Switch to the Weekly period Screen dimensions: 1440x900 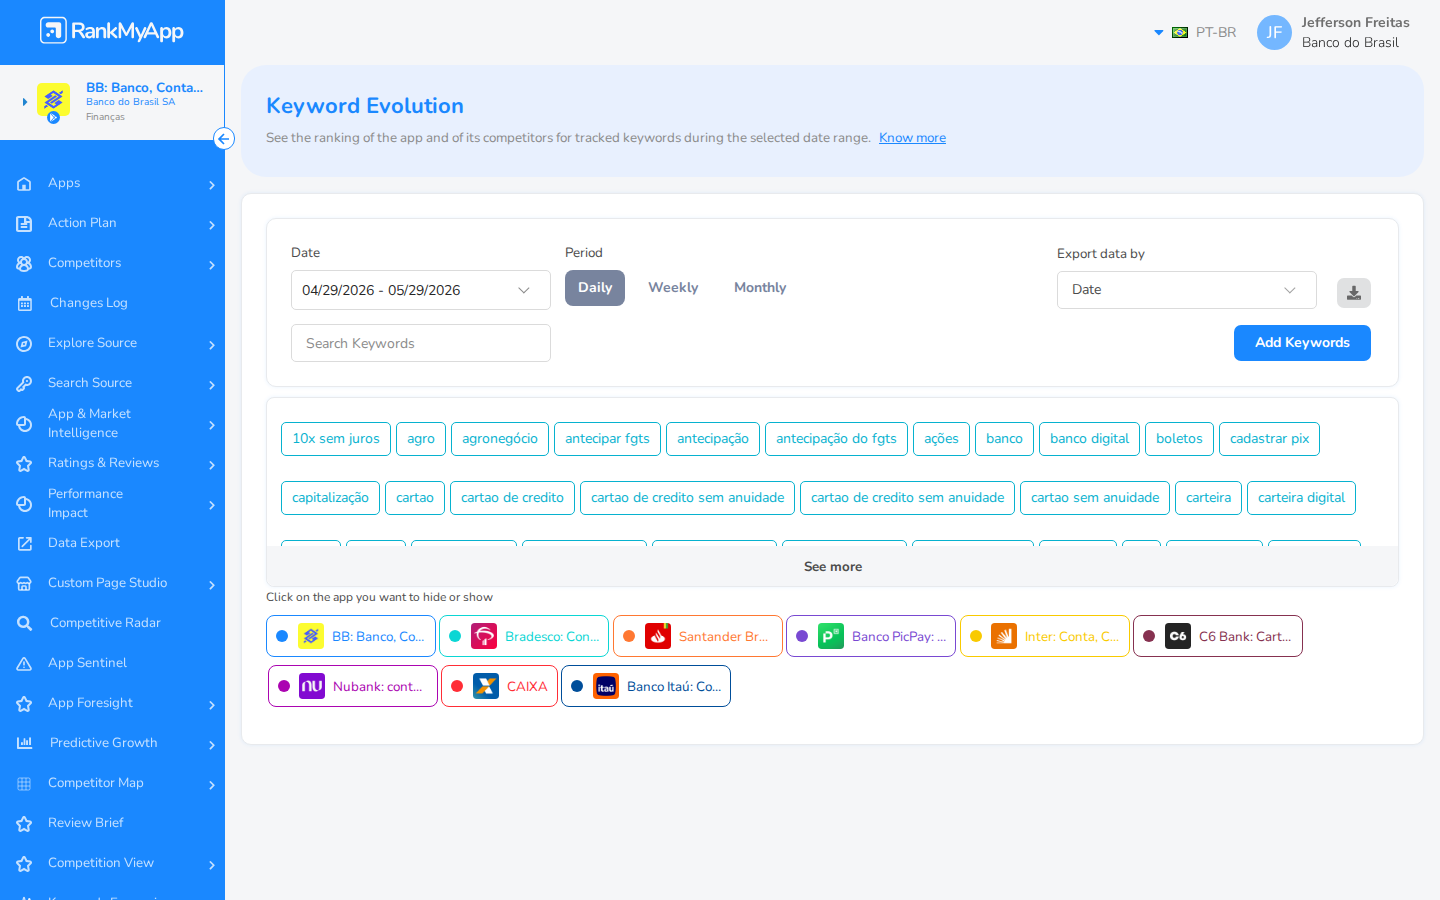673,288
